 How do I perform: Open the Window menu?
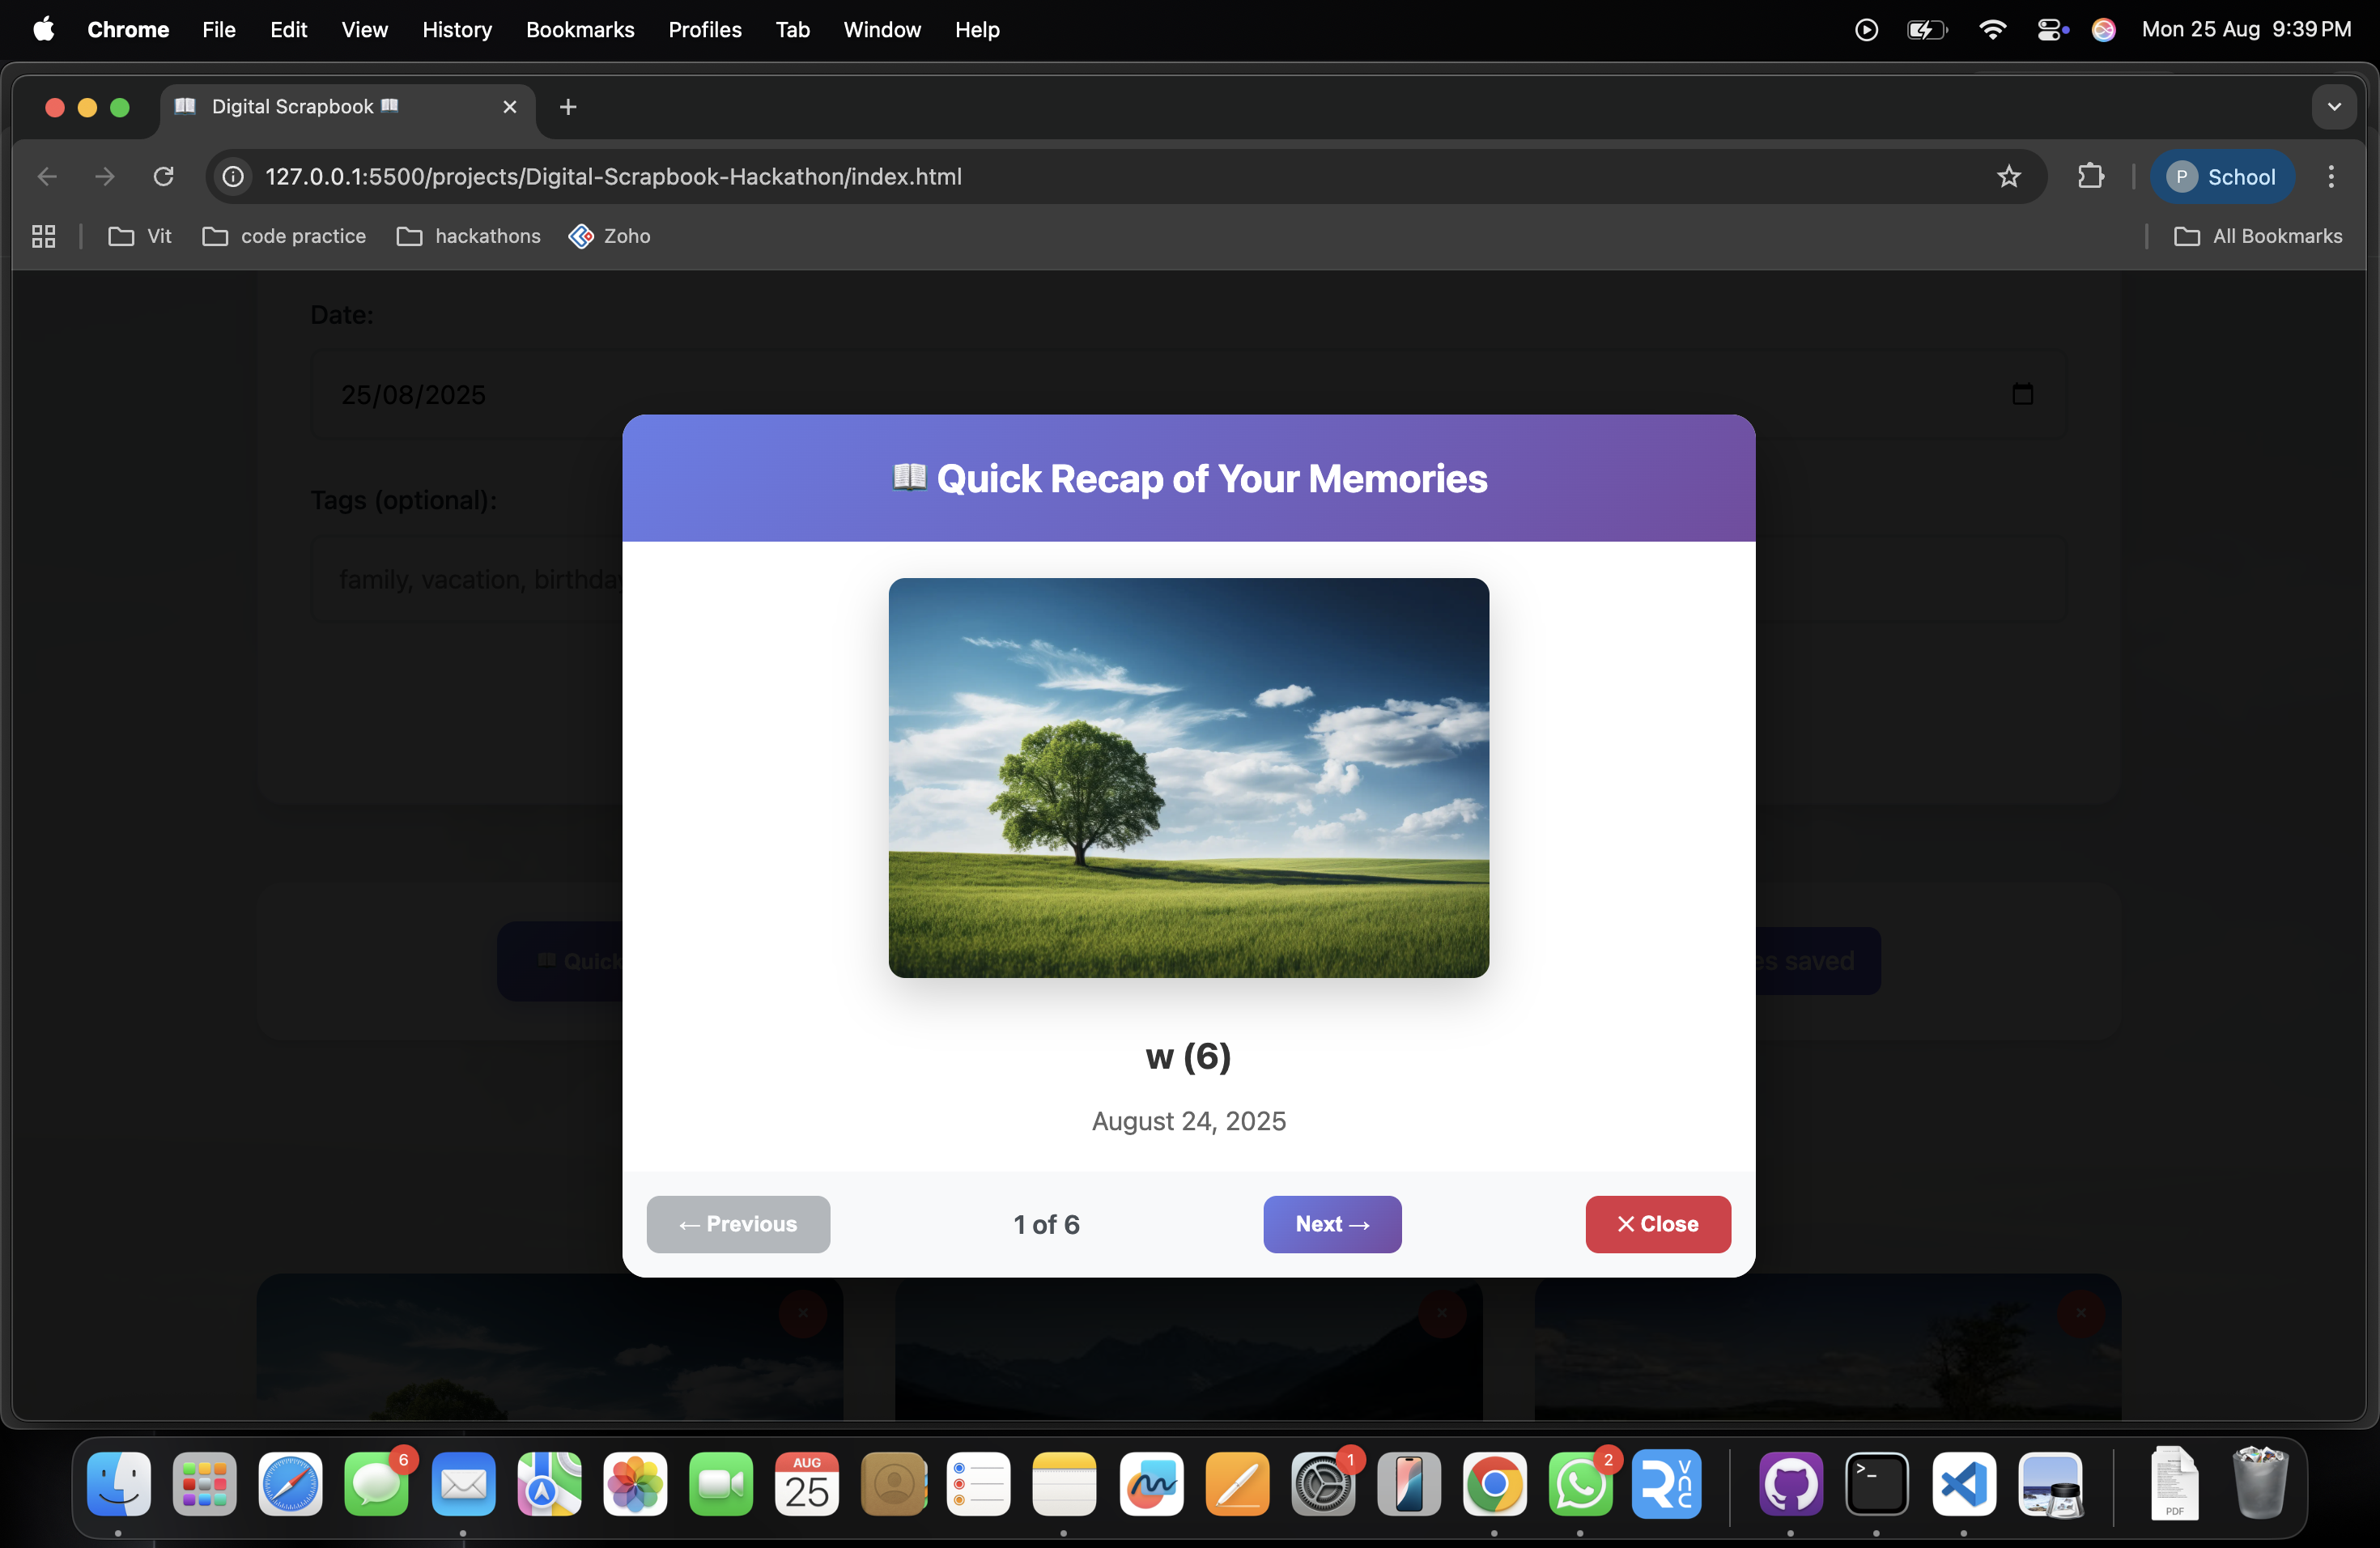tap(882, 30)
